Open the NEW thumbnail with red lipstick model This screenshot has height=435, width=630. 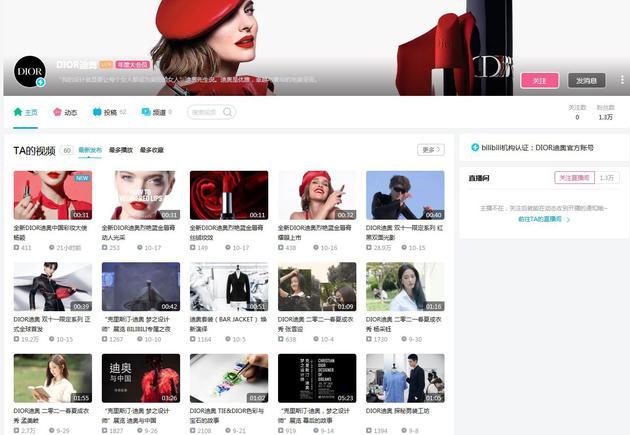tap(53, 195)
